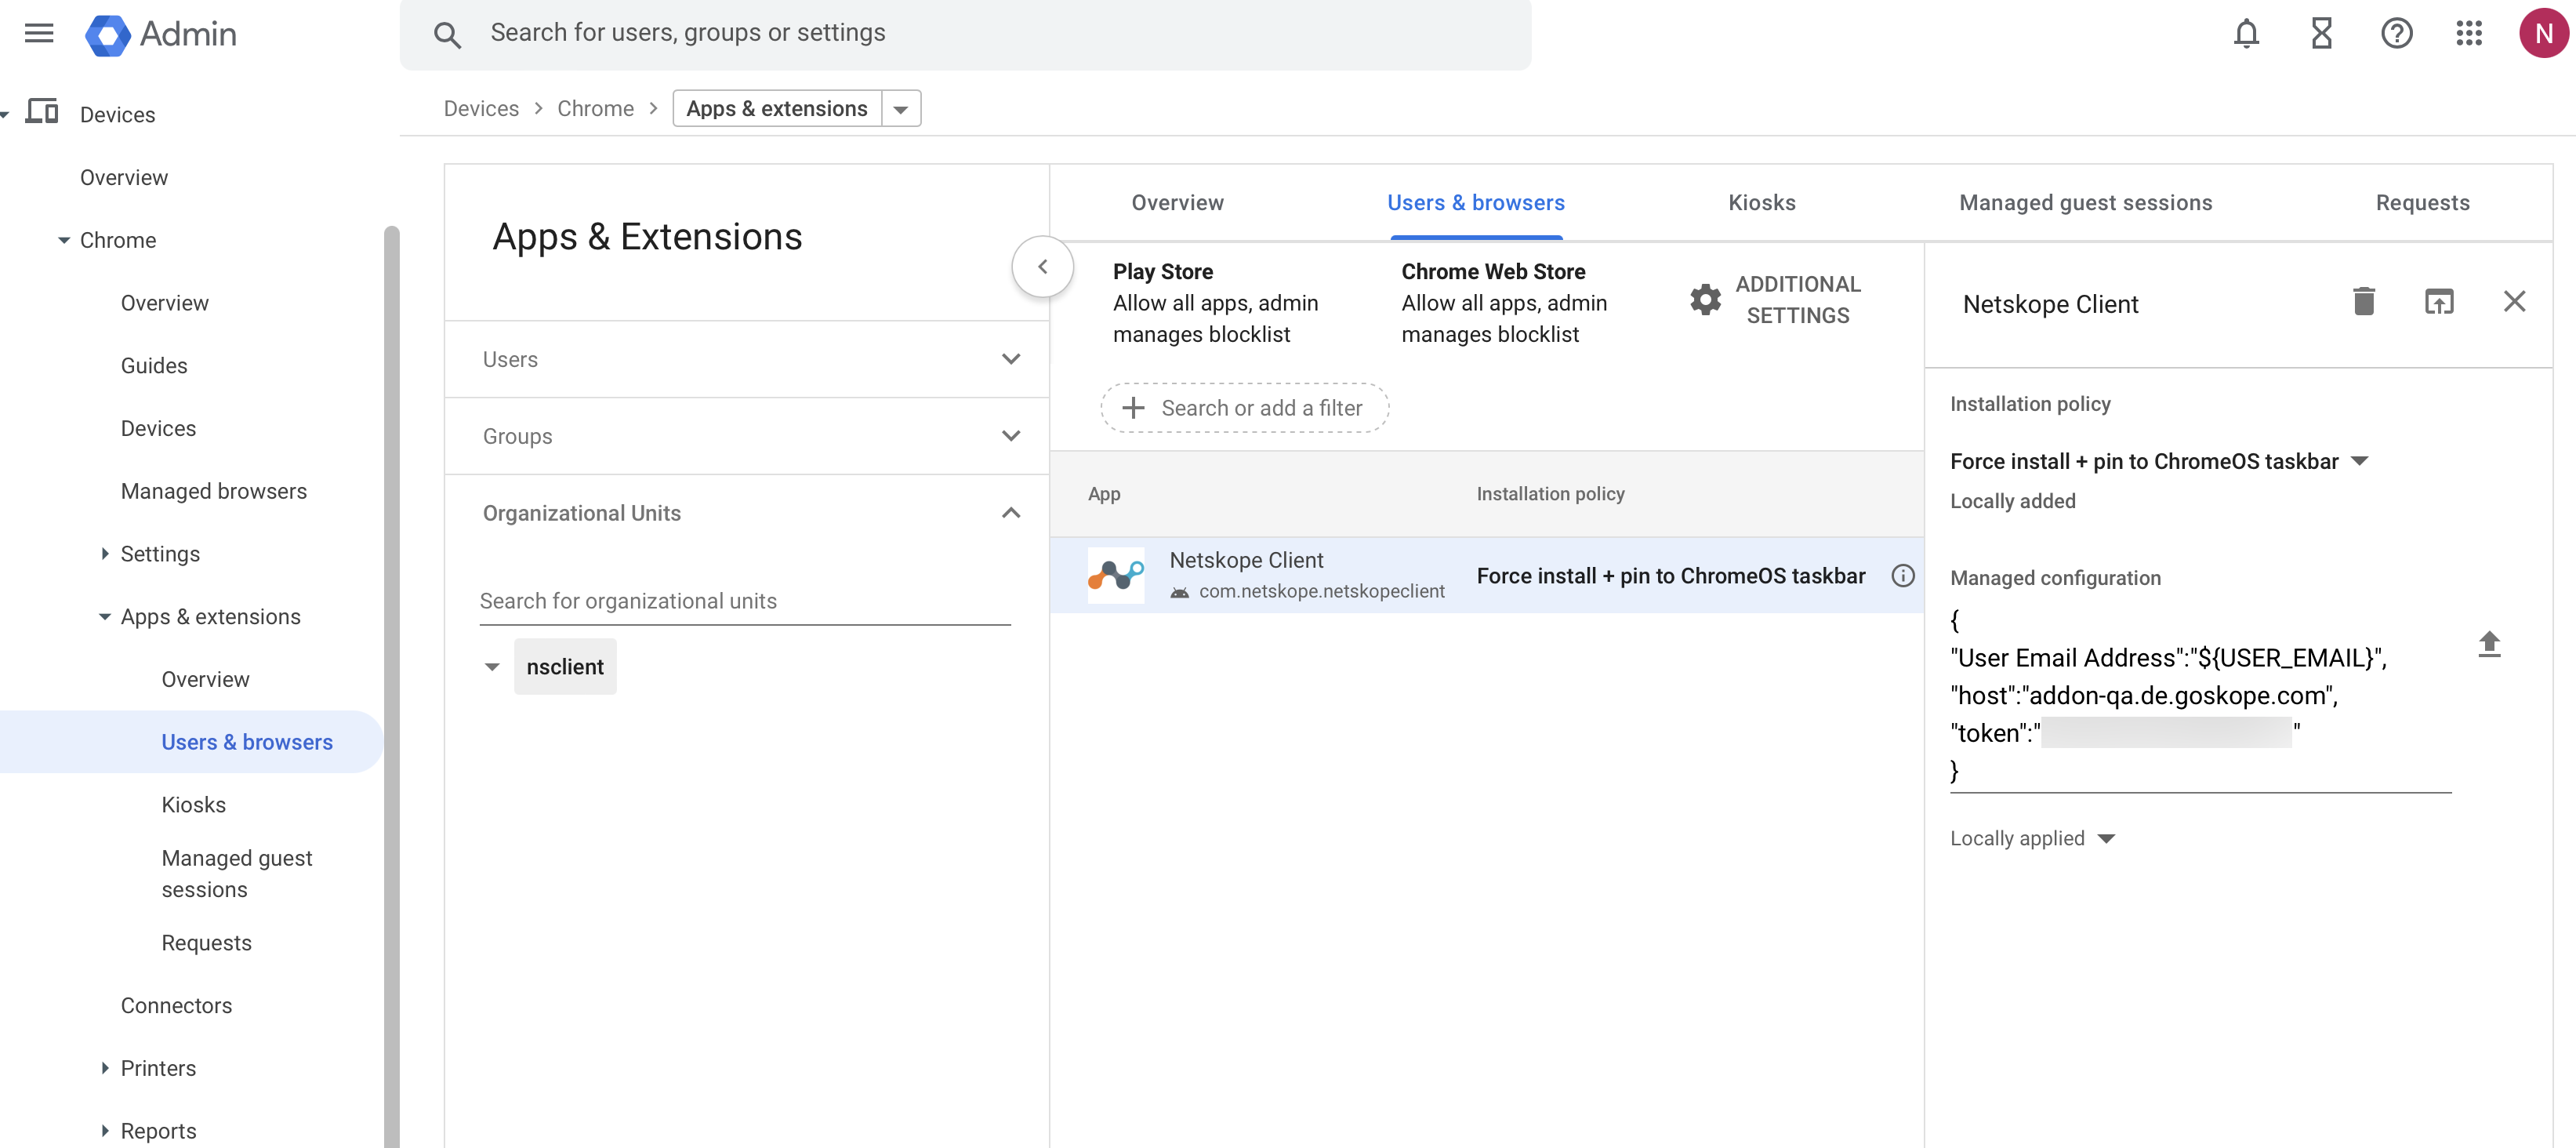
Task: Click App column header
Action: (1103, 494)
